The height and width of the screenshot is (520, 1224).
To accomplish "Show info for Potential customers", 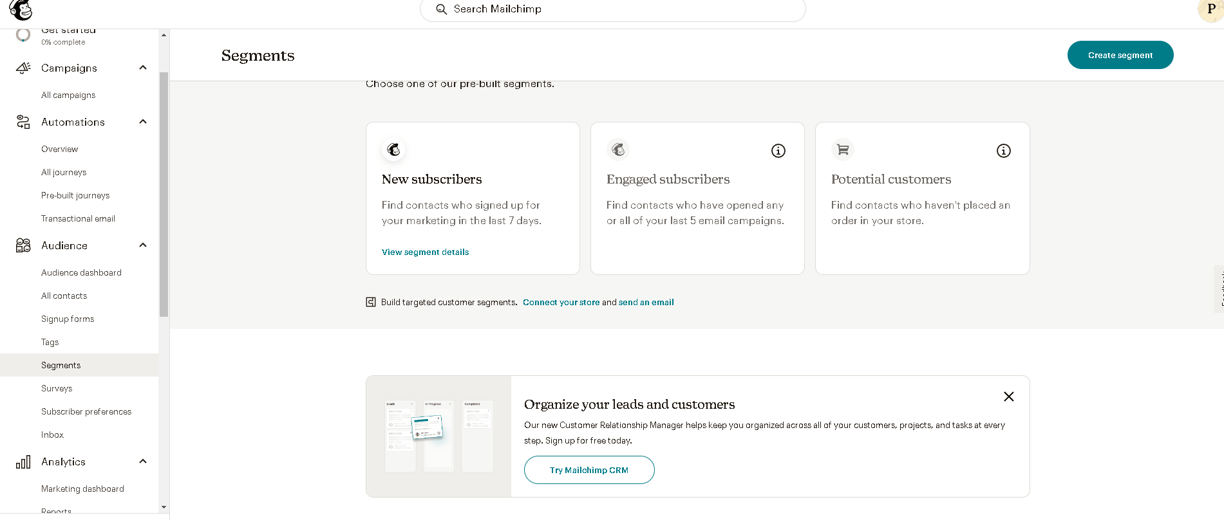I will coord(1003,151).
